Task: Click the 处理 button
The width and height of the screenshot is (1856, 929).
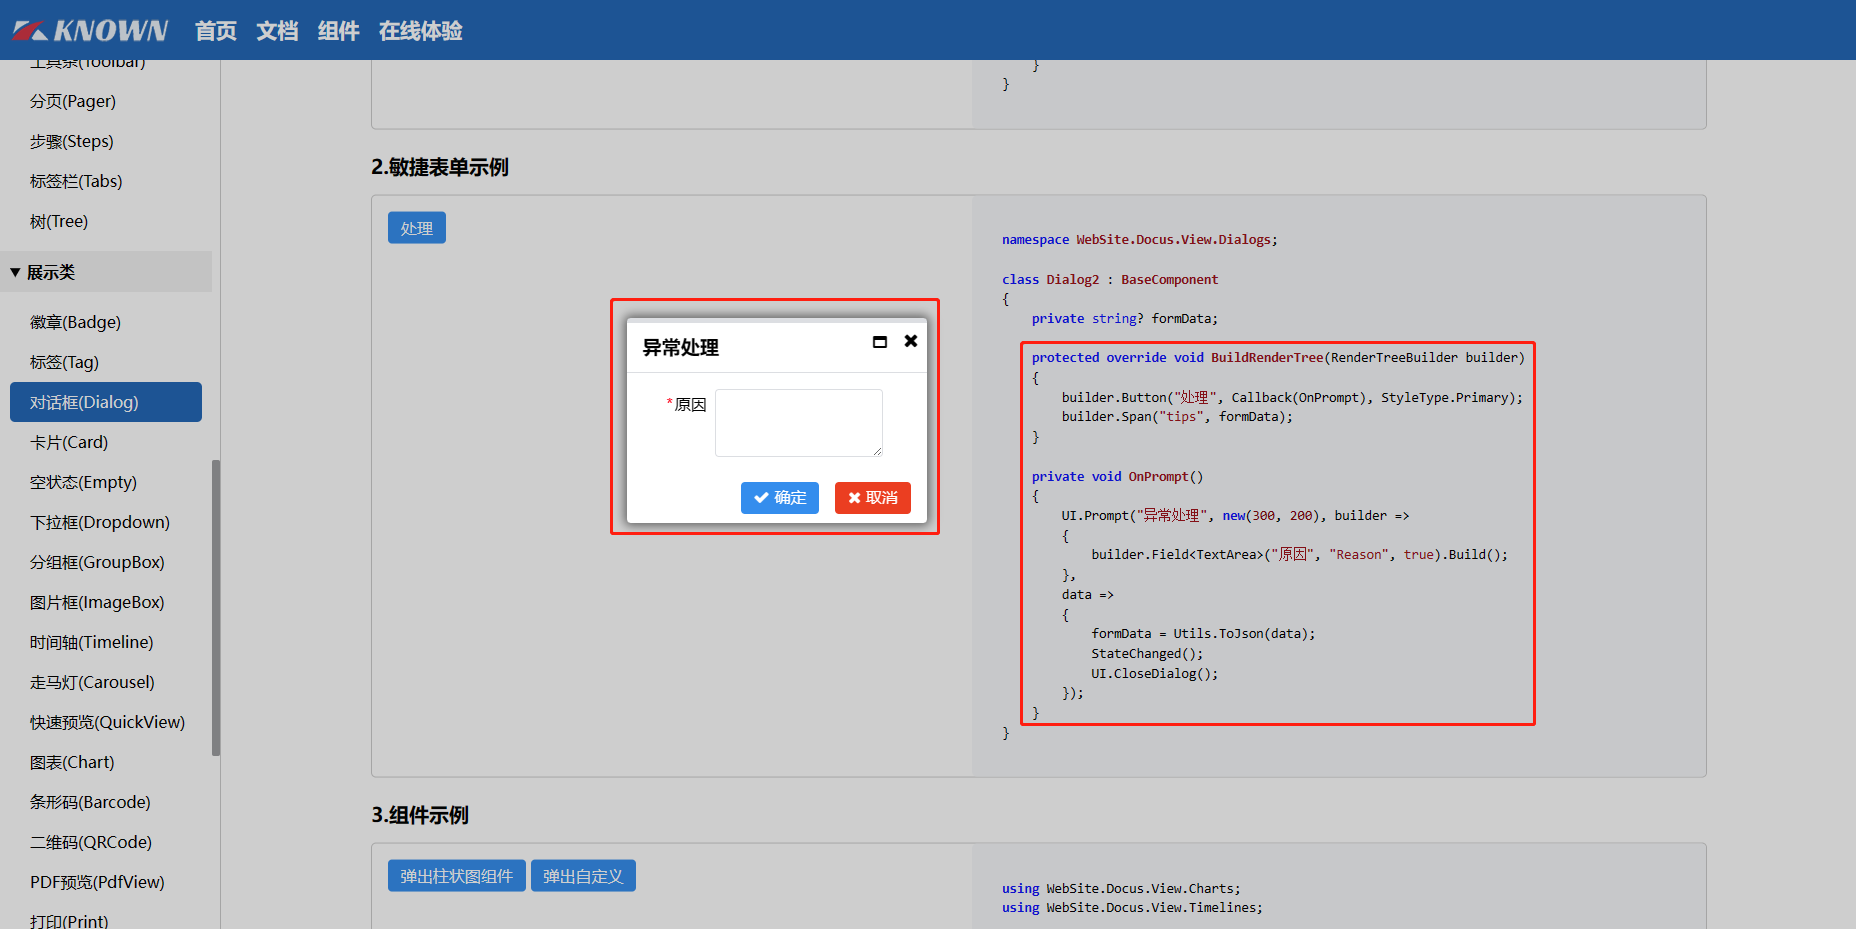Action: click(417, 228)
